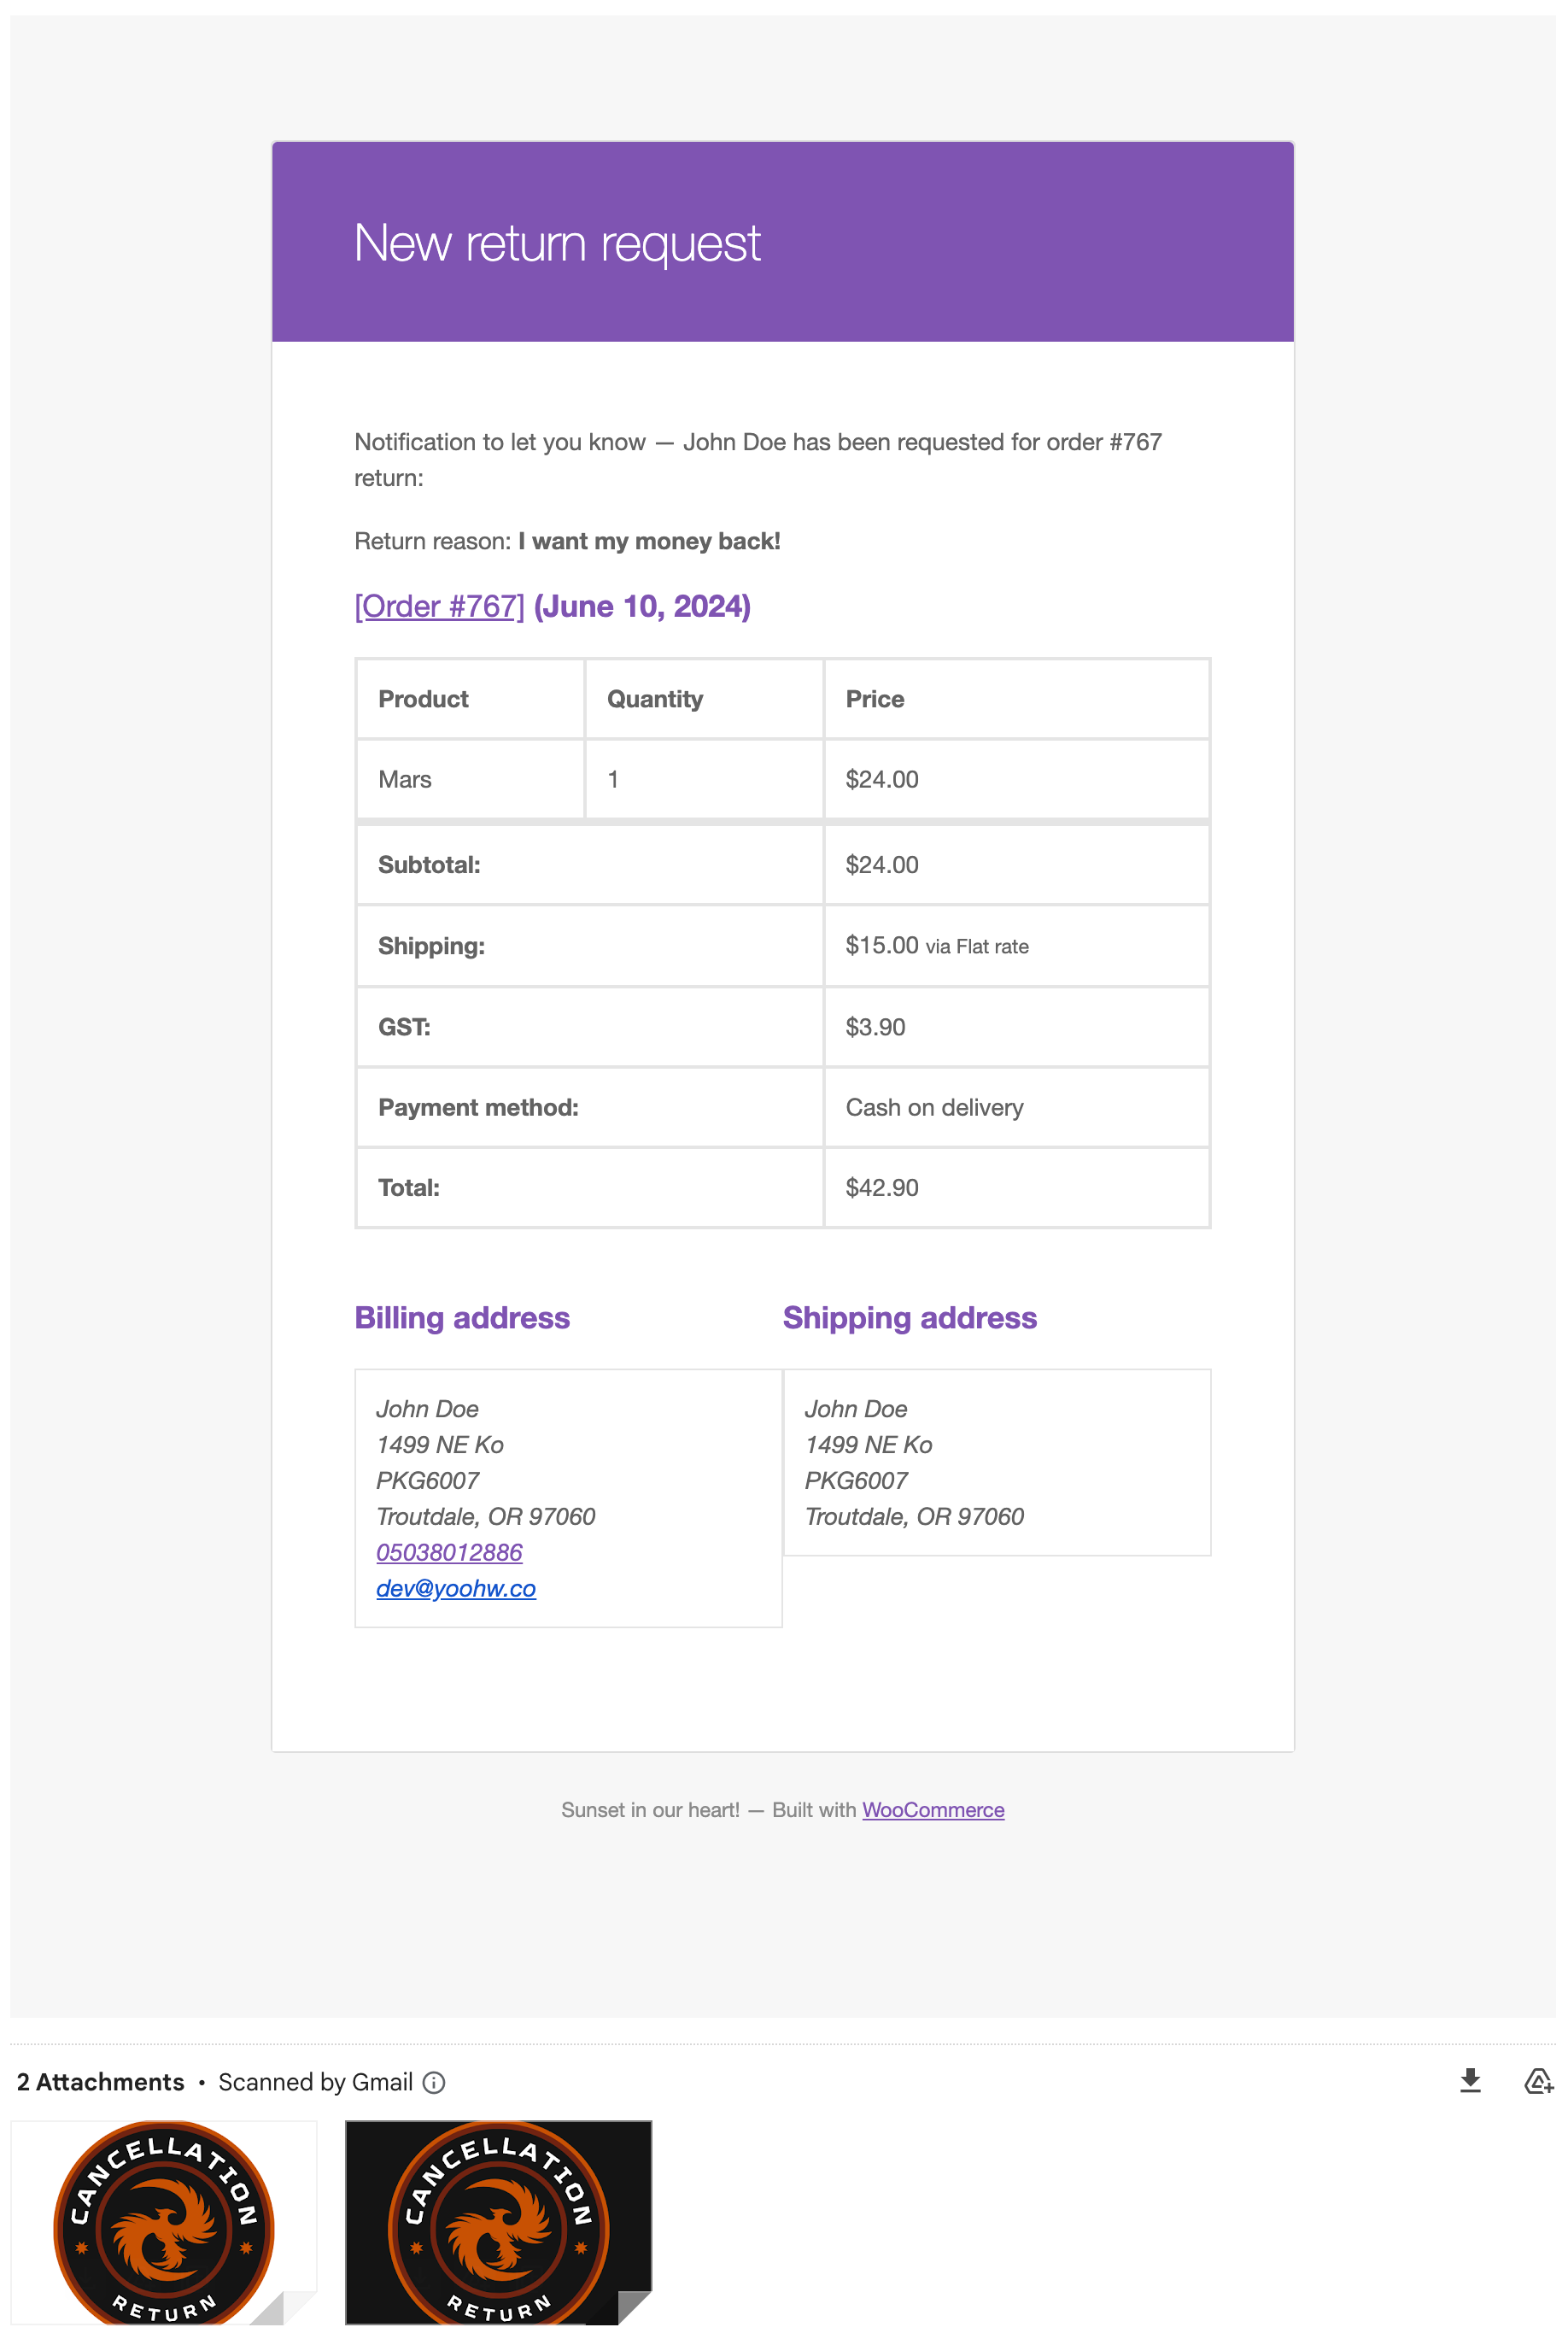Click John Doe in billing address
Screen dimensions: 1568x2339
pos(427,1408)
